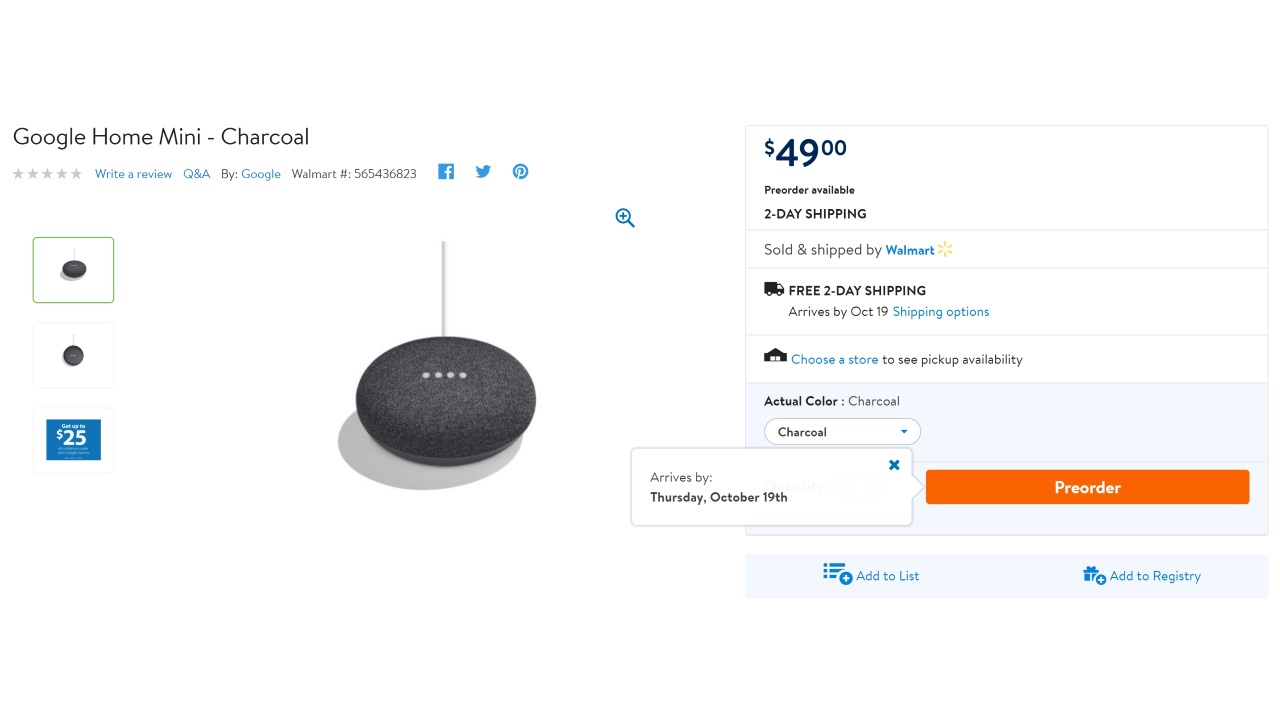Click the Preorder button
This screenshot has height=720, width=1280.
click(1087, 487)
